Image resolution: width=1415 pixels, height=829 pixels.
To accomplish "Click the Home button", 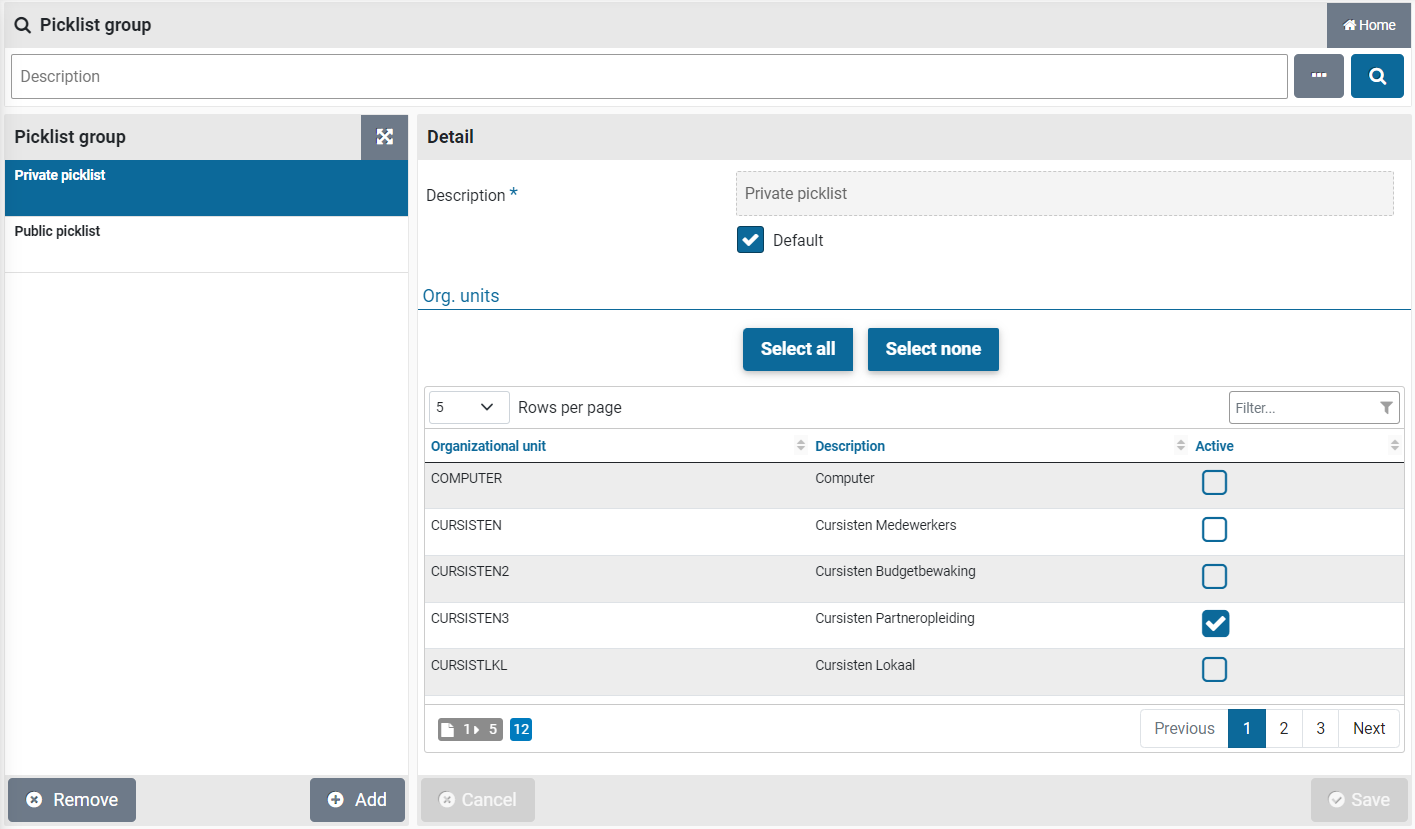I will point(1369,25).
